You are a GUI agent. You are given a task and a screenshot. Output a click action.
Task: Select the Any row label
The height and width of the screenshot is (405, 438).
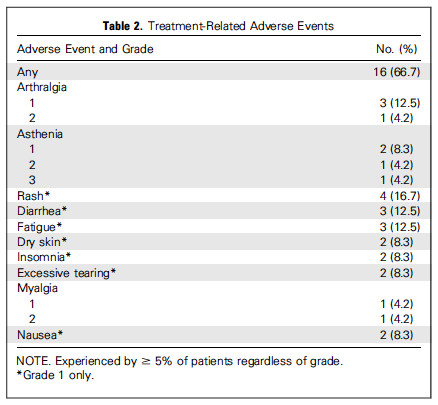(28, 72)
